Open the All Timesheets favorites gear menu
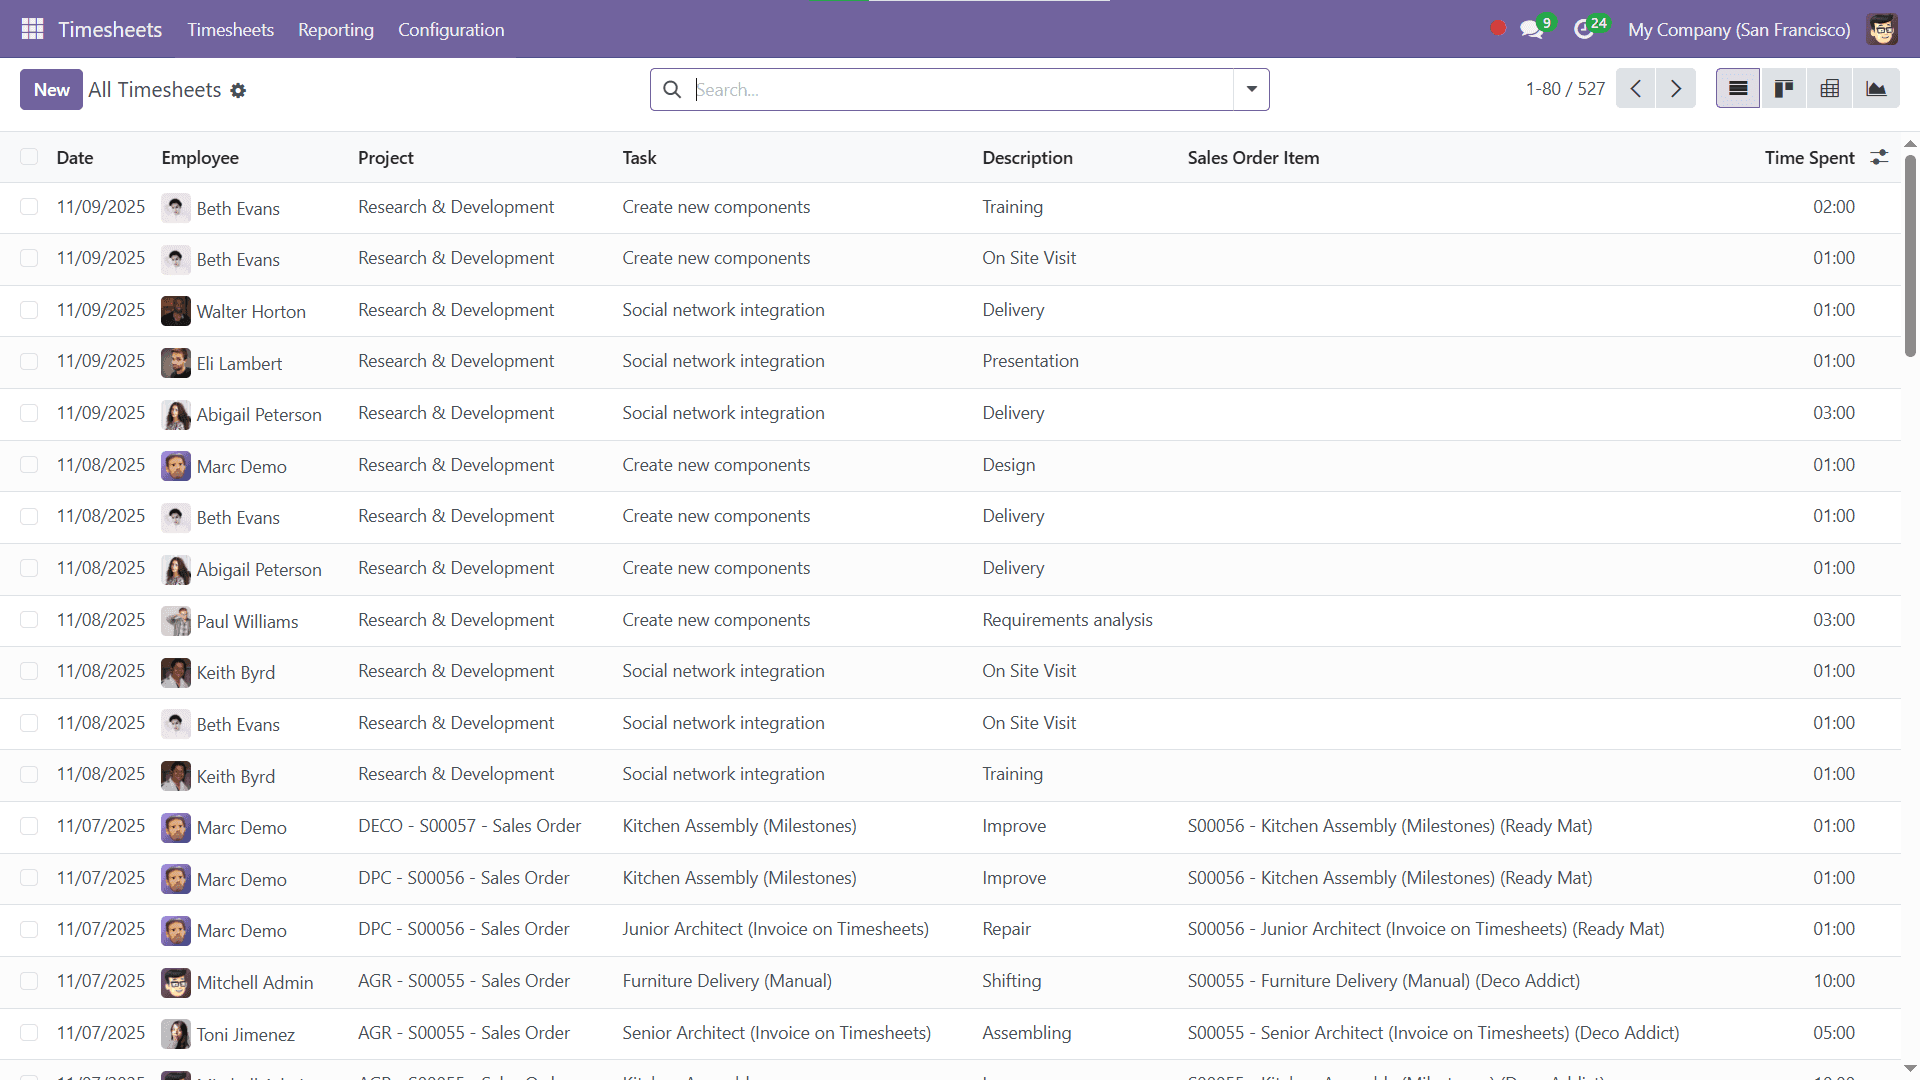Screen dimensions: 1920x1080 (238, 90)
